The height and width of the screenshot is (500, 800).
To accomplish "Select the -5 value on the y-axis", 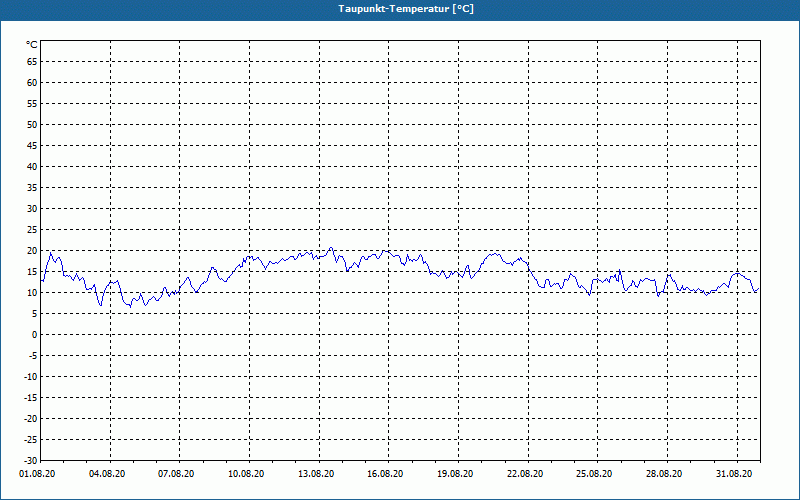I will (33, 356).
